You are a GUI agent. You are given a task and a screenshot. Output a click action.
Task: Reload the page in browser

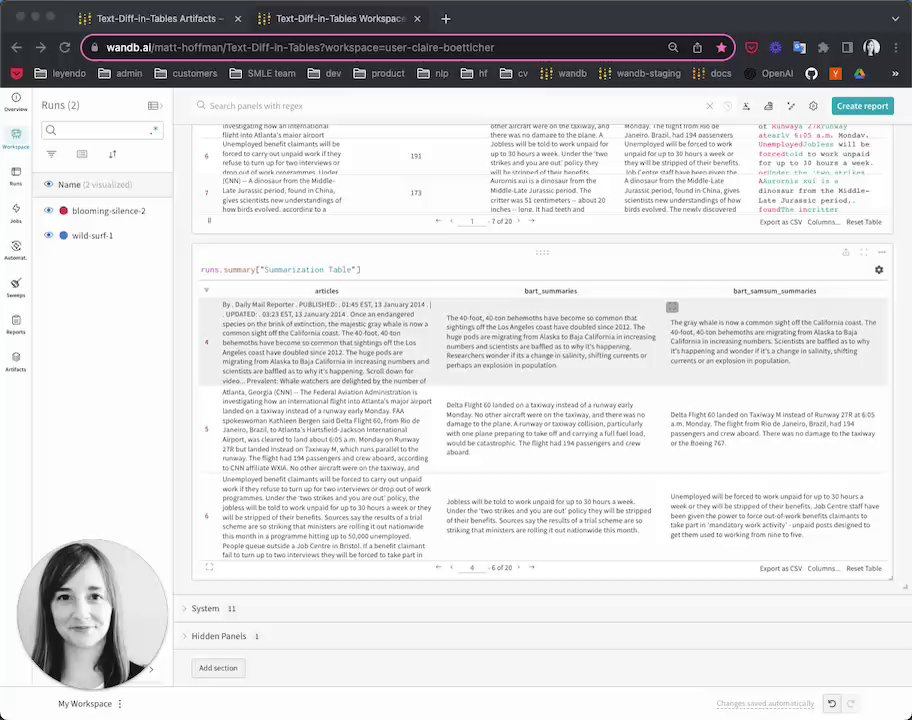coord(65,48)
